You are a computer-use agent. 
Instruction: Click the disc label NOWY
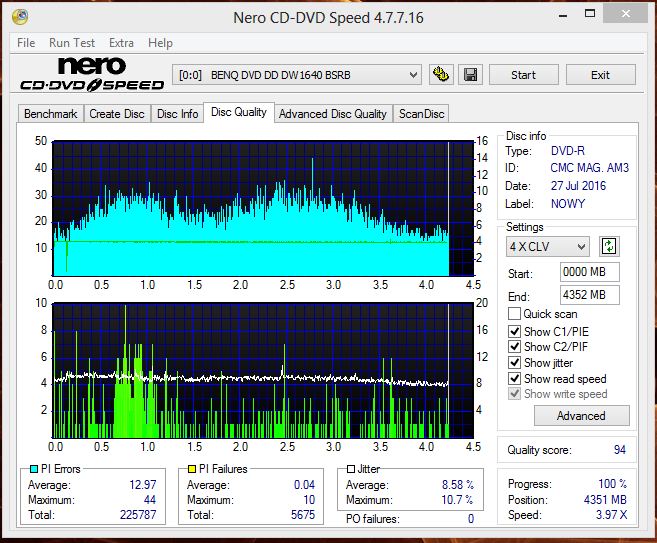click(568, 204)
